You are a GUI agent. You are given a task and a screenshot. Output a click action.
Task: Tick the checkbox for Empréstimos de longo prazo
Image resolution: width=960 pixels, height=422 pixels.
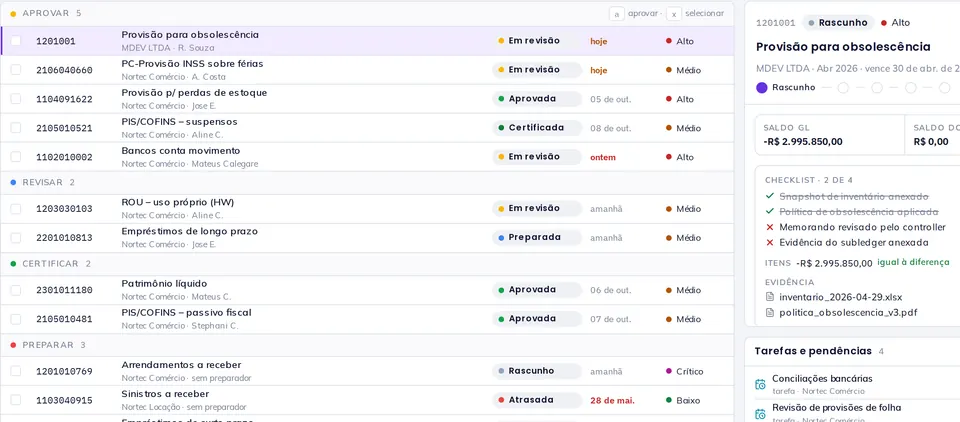[x=16, y=238]
